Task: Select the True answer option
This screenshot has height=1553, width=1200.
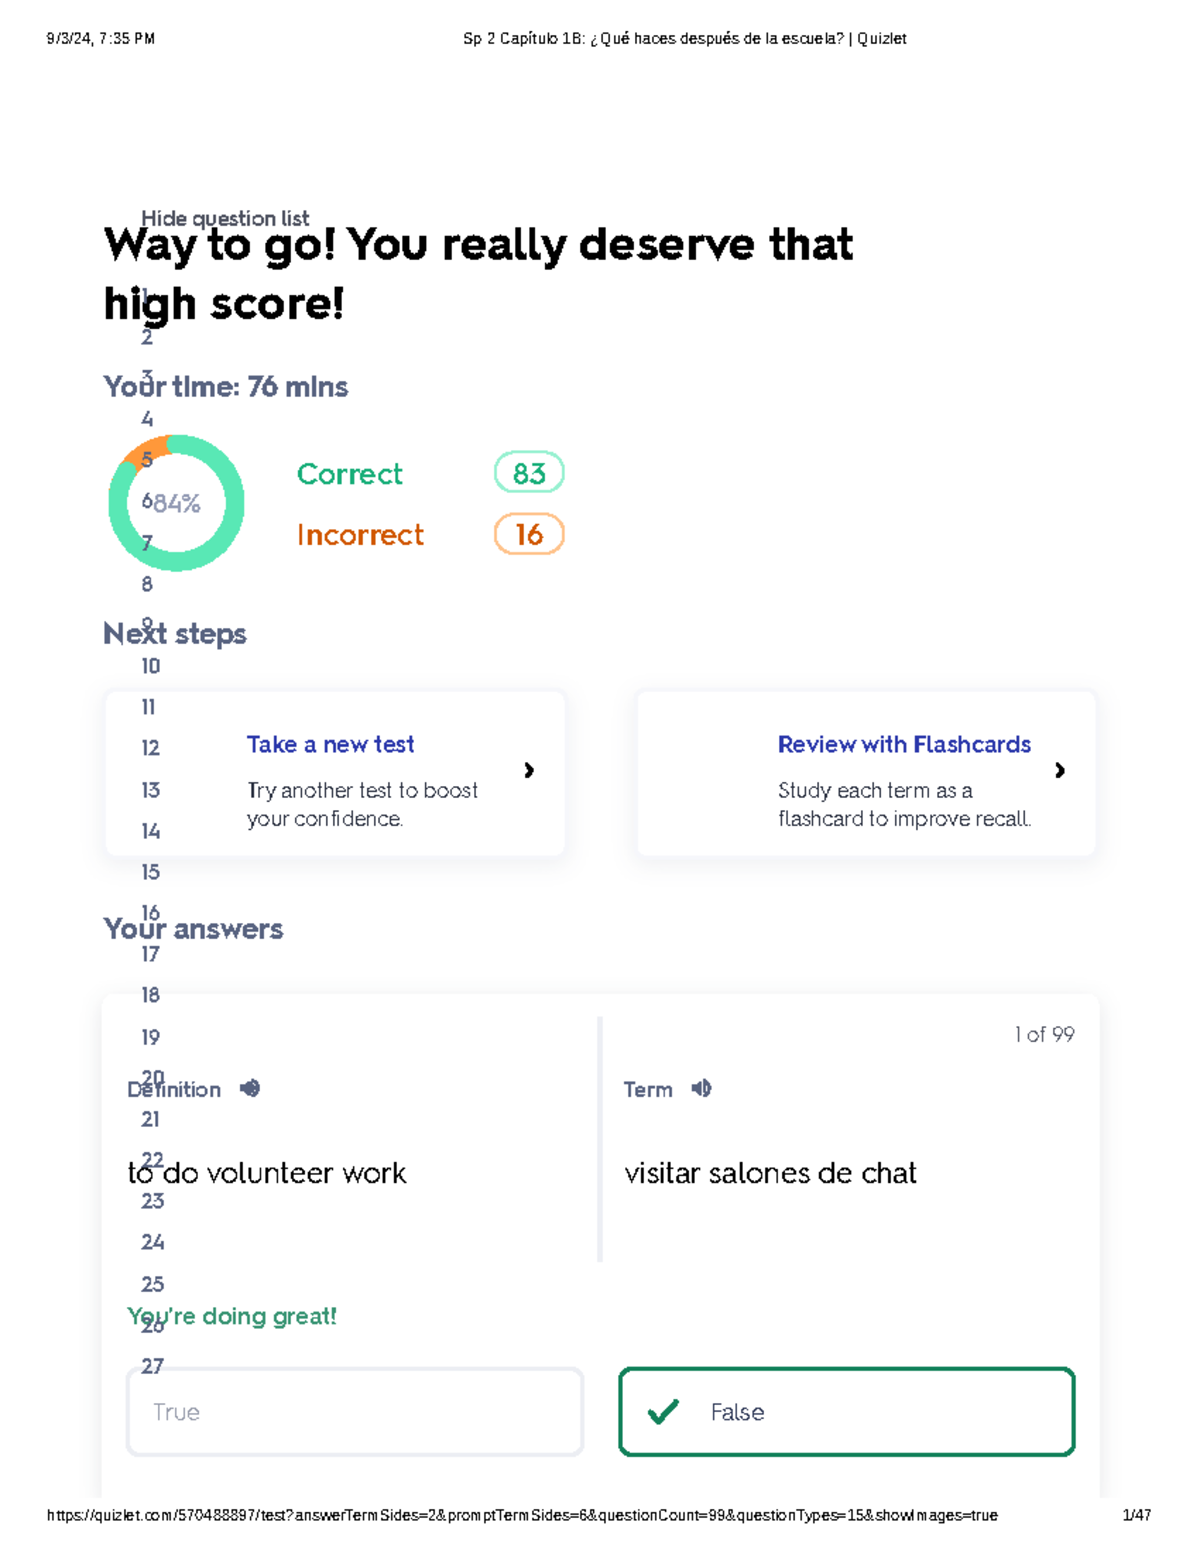Action: 355,1412
